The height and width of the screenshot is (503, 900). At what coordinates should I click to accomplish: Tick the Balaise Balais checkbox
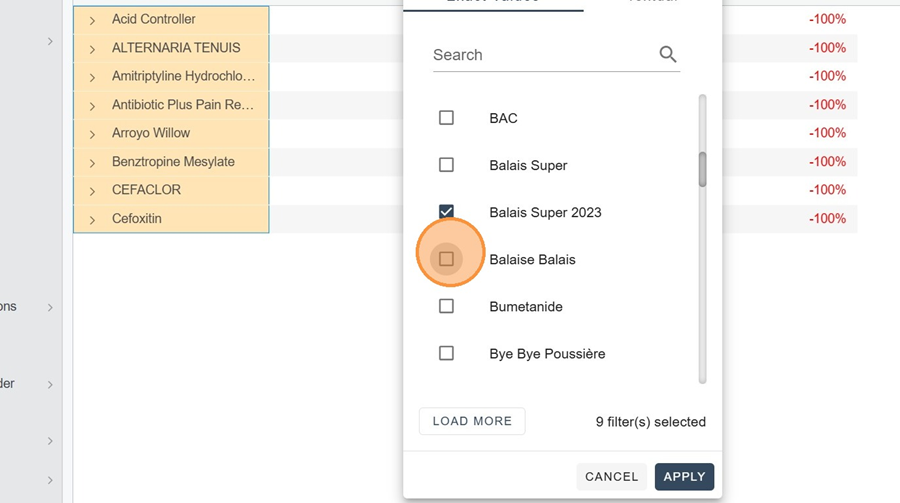pyautogui.click(x=447, y=259)
